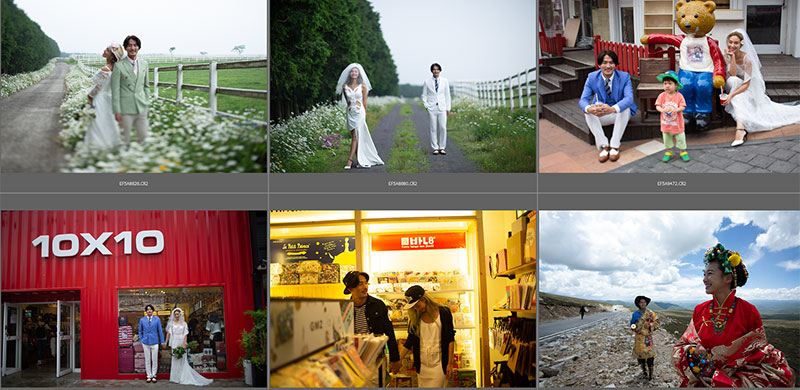This screenshot has height=390, width=800.
Task: Select the red traditional dress mountain photo
Action: point(669,299)
